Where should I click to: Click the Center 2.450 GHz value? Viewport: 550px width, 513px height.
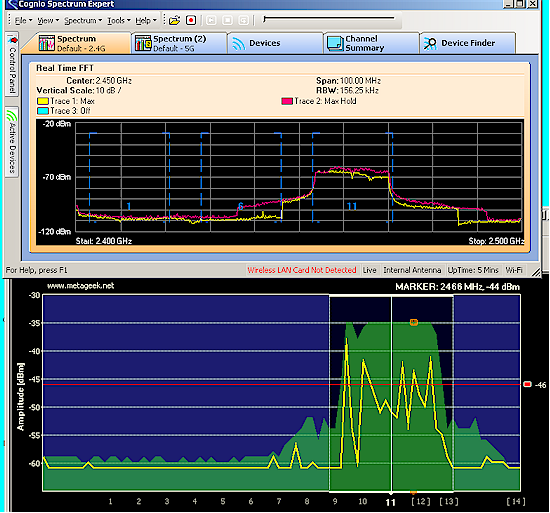[x=114, y=81]
